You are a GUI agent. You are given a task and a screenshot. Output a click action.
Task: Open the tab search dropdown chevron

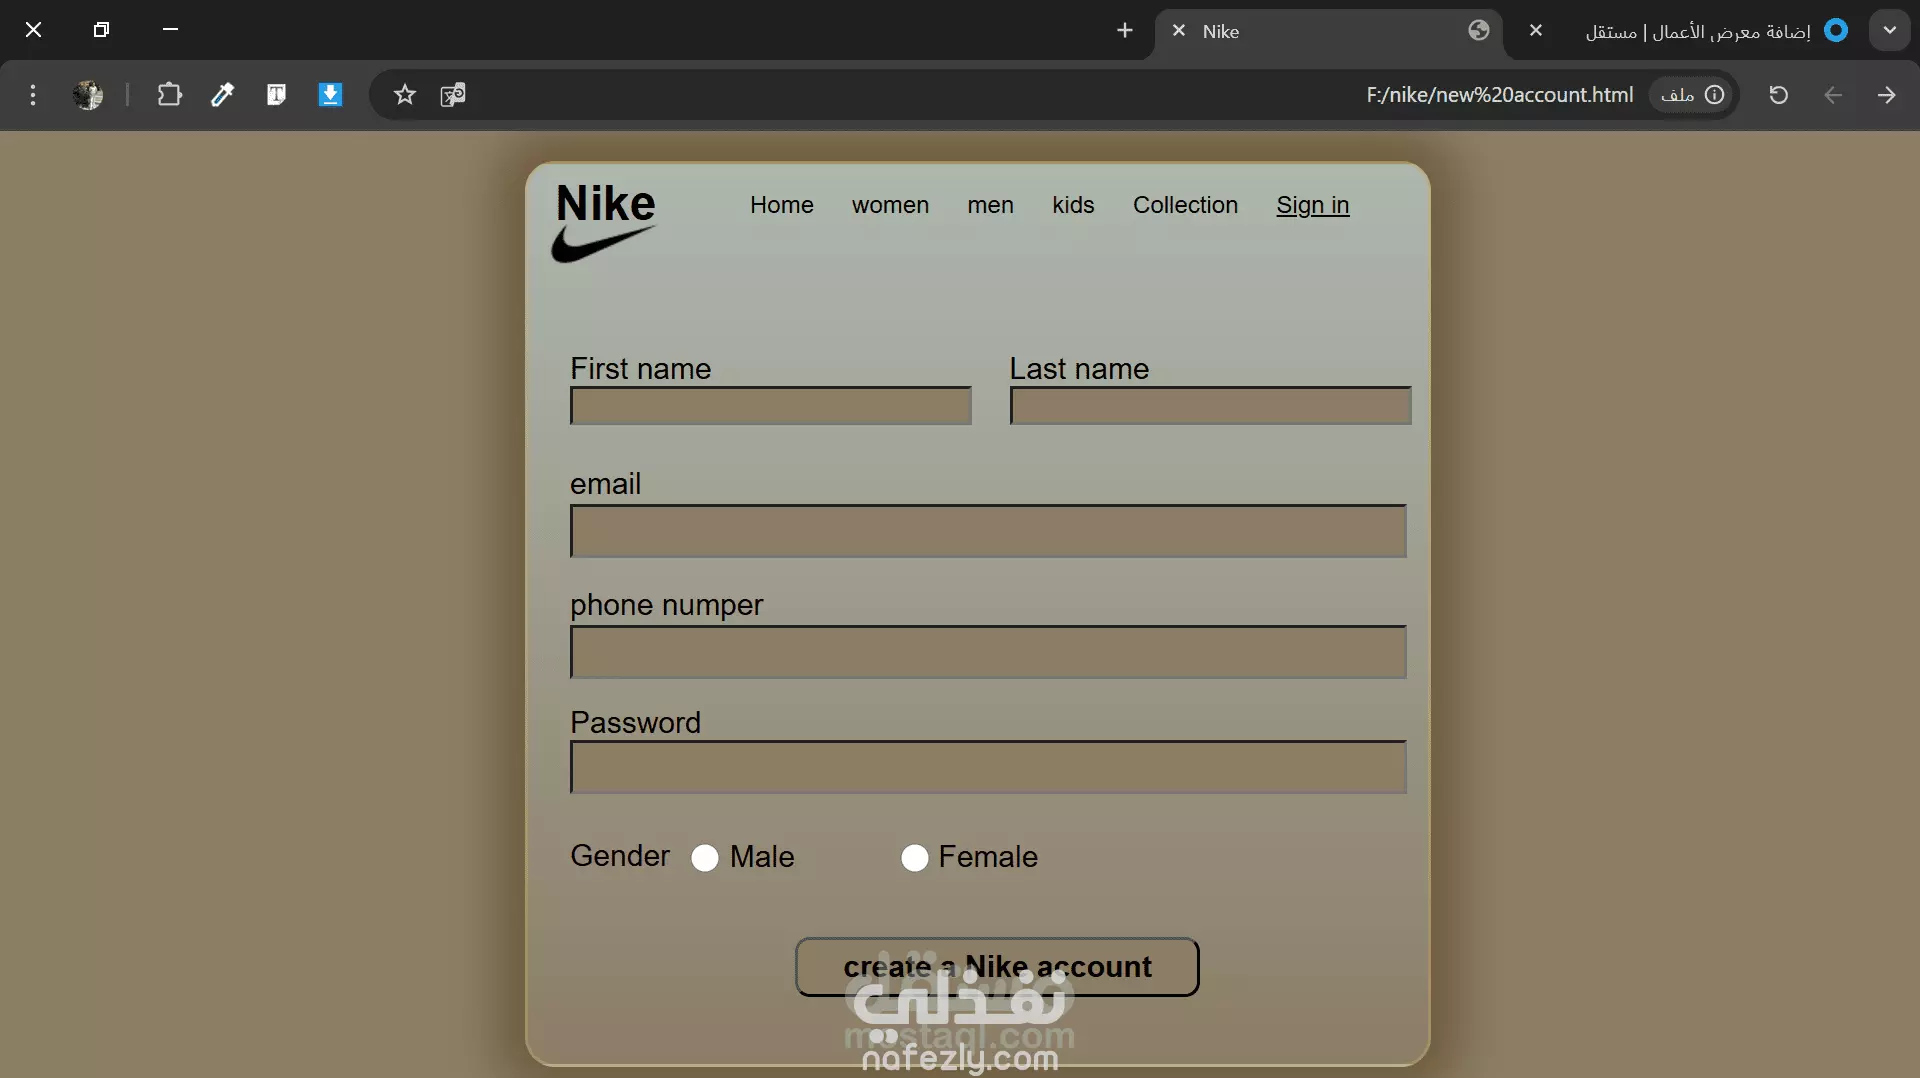(1889, 31)
